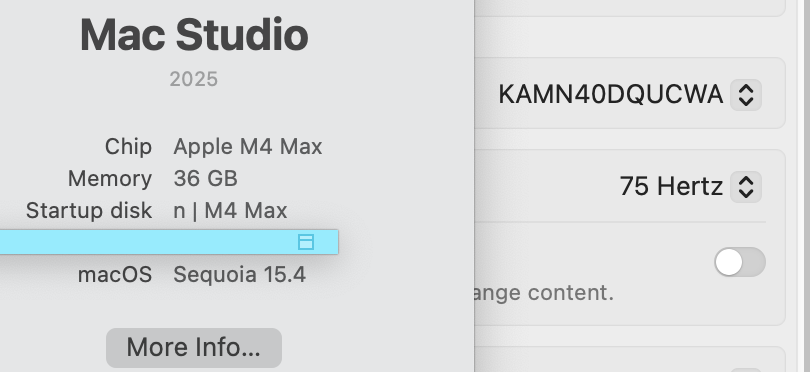The height and width of the screenshot is (372, 810).
Task: Select the KAMN40DQUCWA display name text
Action: [611, 95]
